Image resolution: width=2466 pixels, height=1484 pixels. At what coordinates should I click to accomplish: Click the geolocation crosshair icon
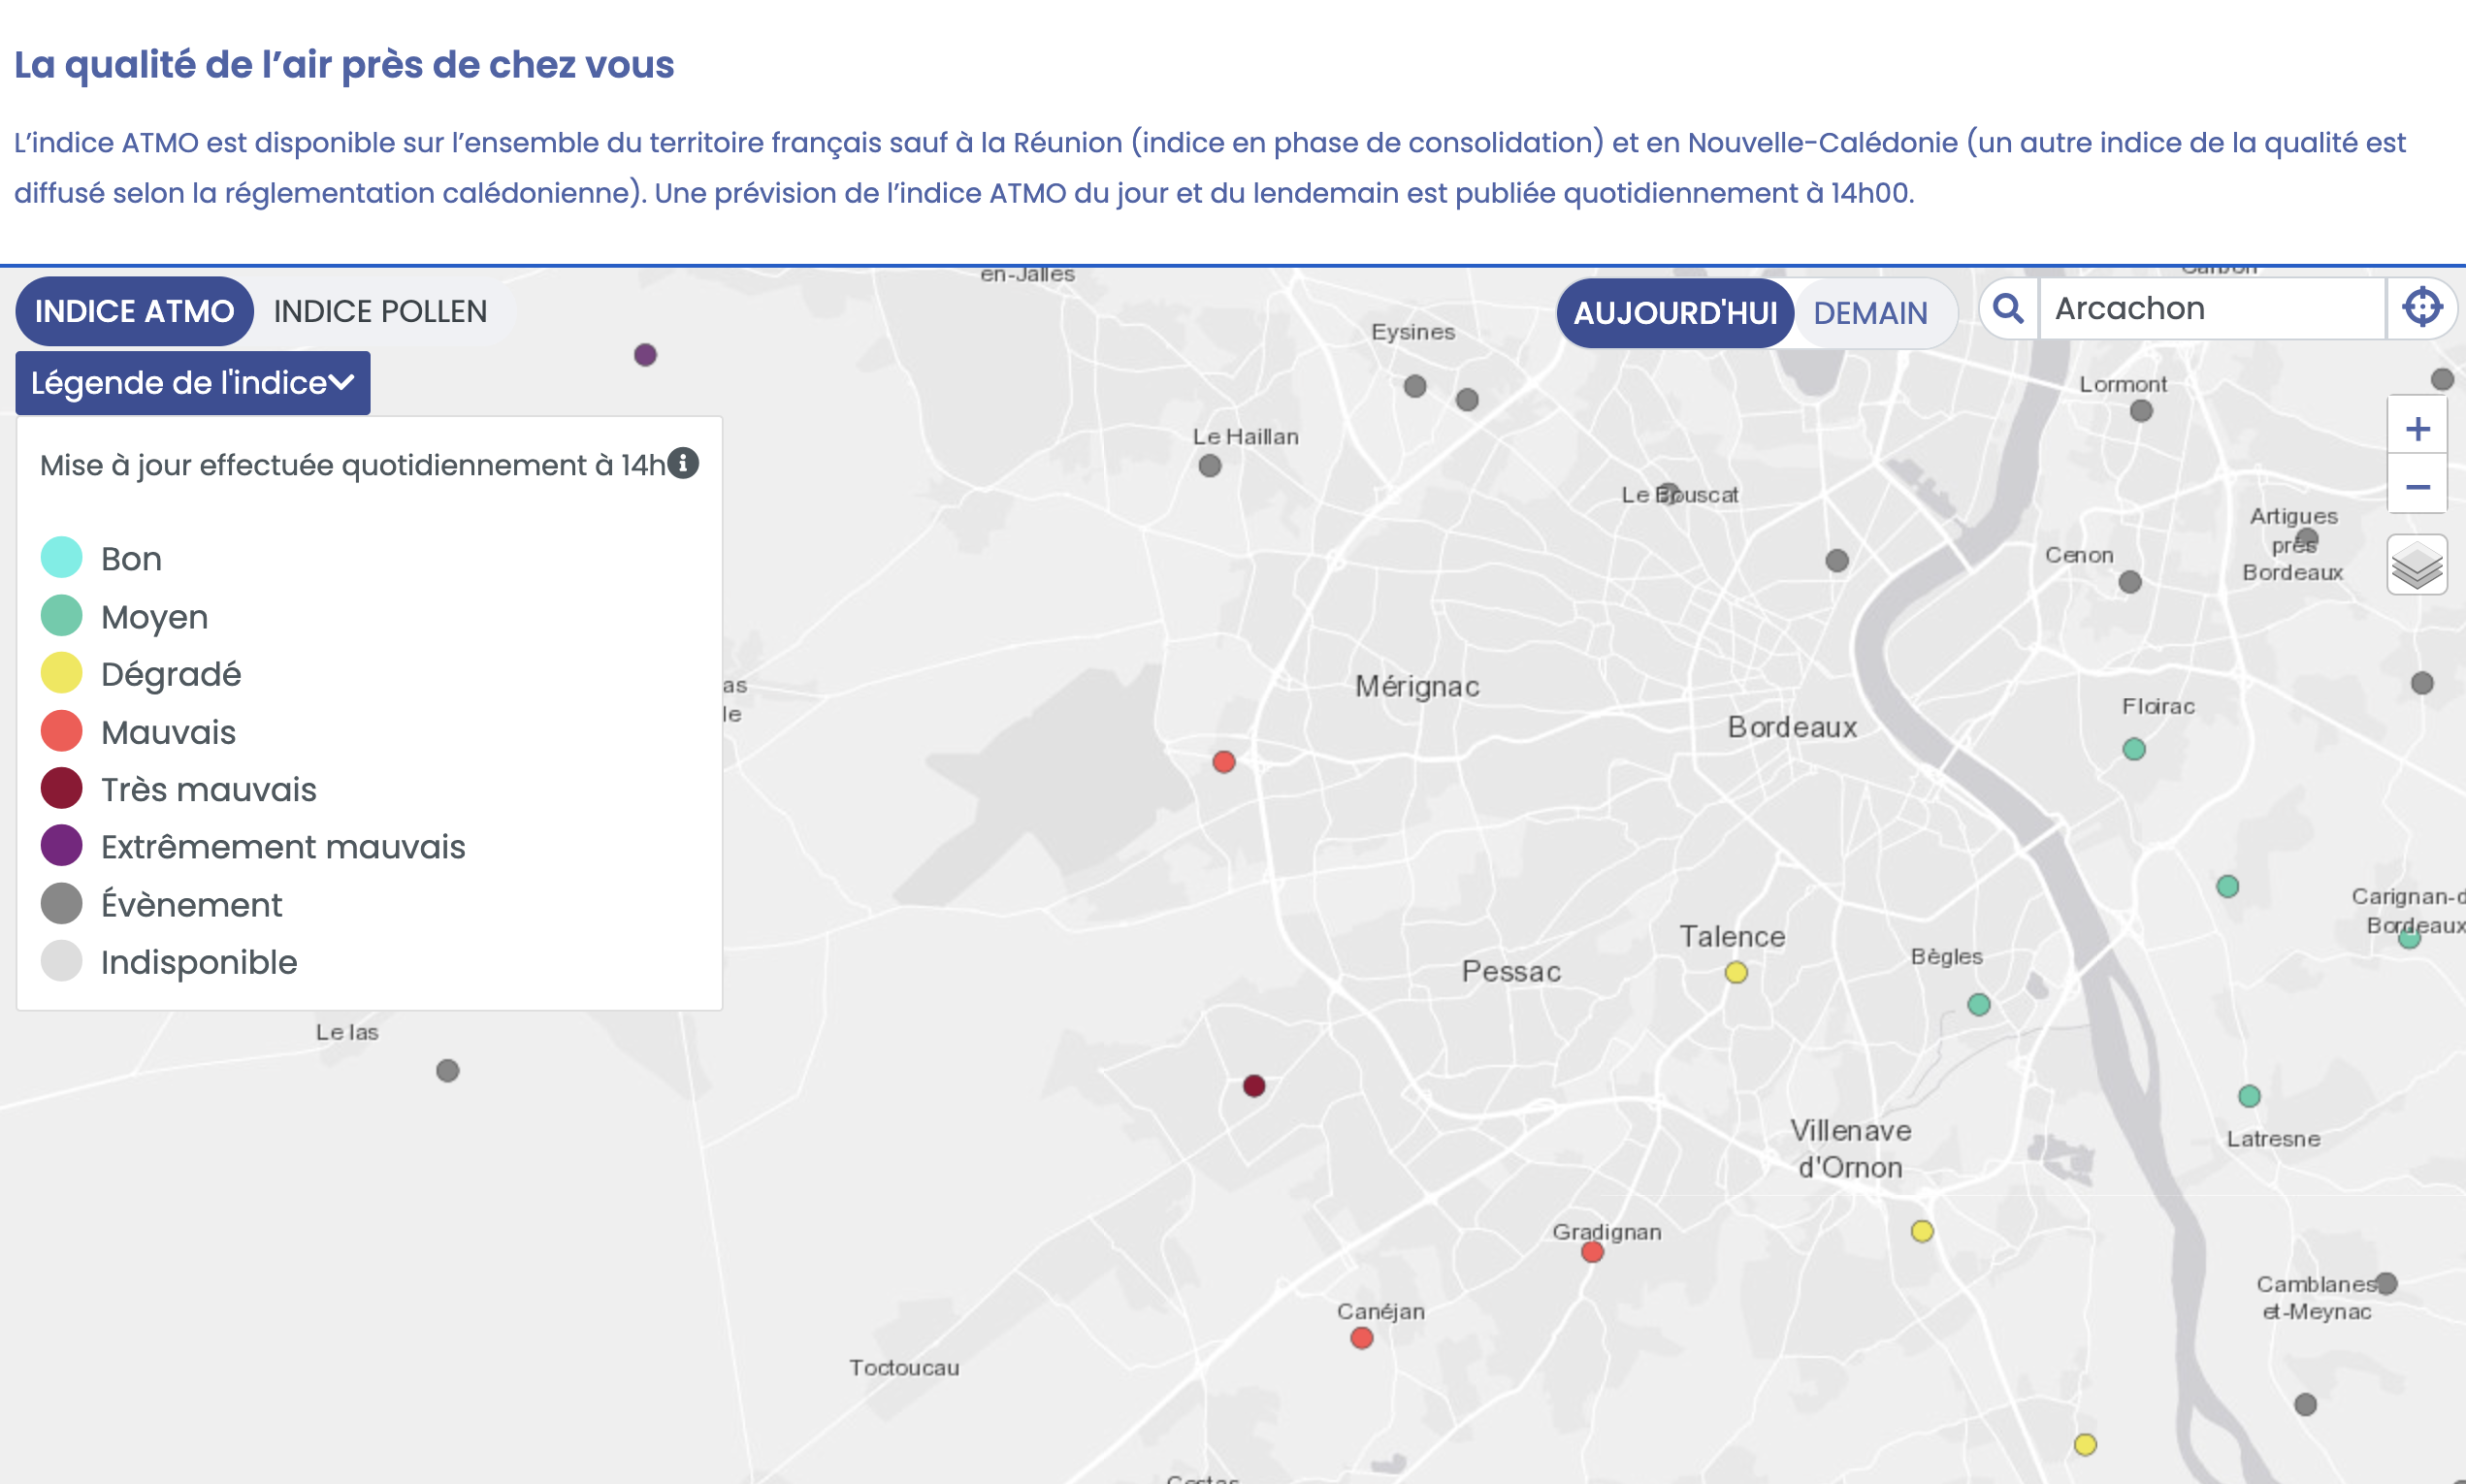click(x=2422, y=308)
